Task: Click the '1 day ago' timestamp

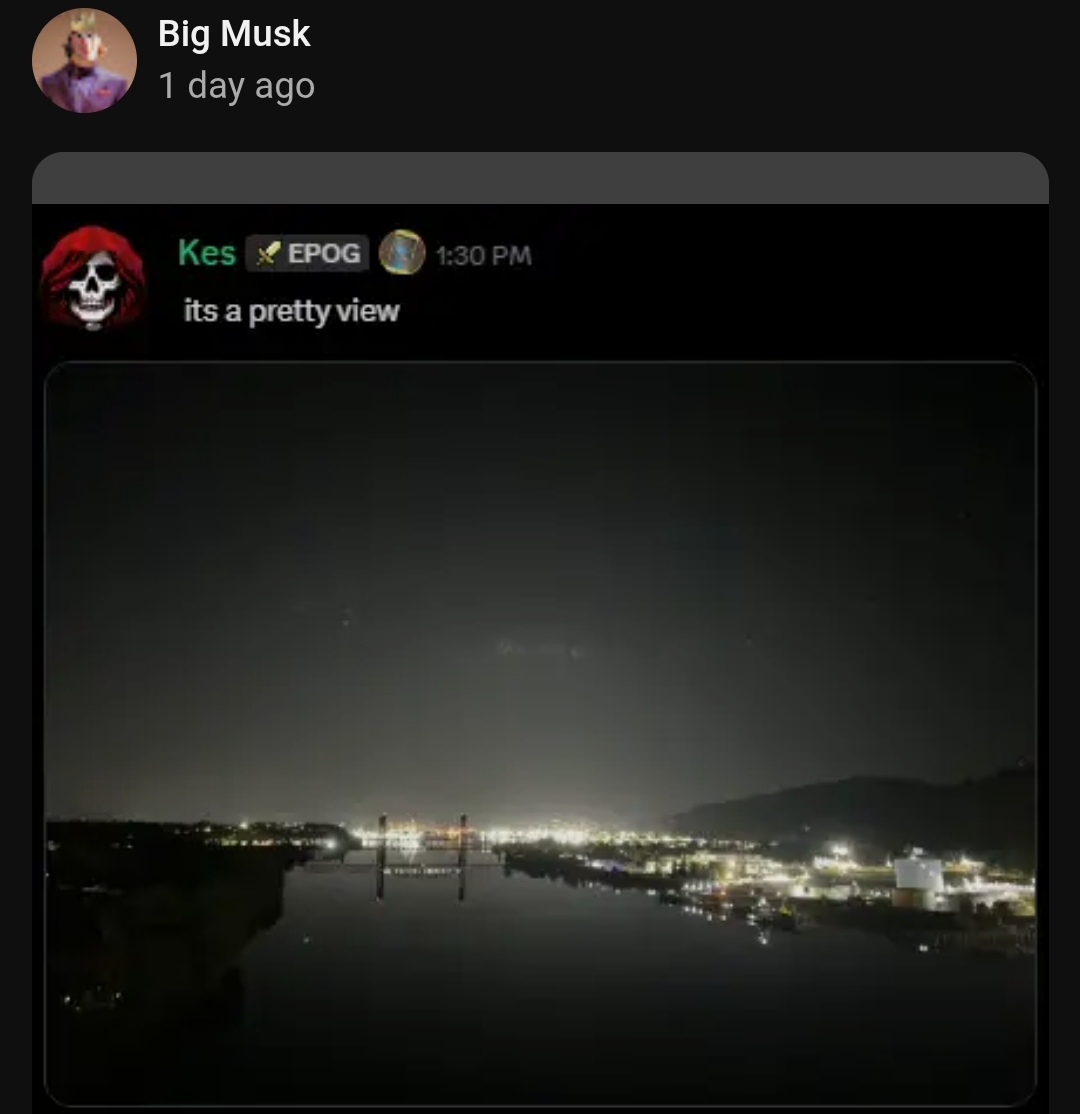Action: pos(237,86)
